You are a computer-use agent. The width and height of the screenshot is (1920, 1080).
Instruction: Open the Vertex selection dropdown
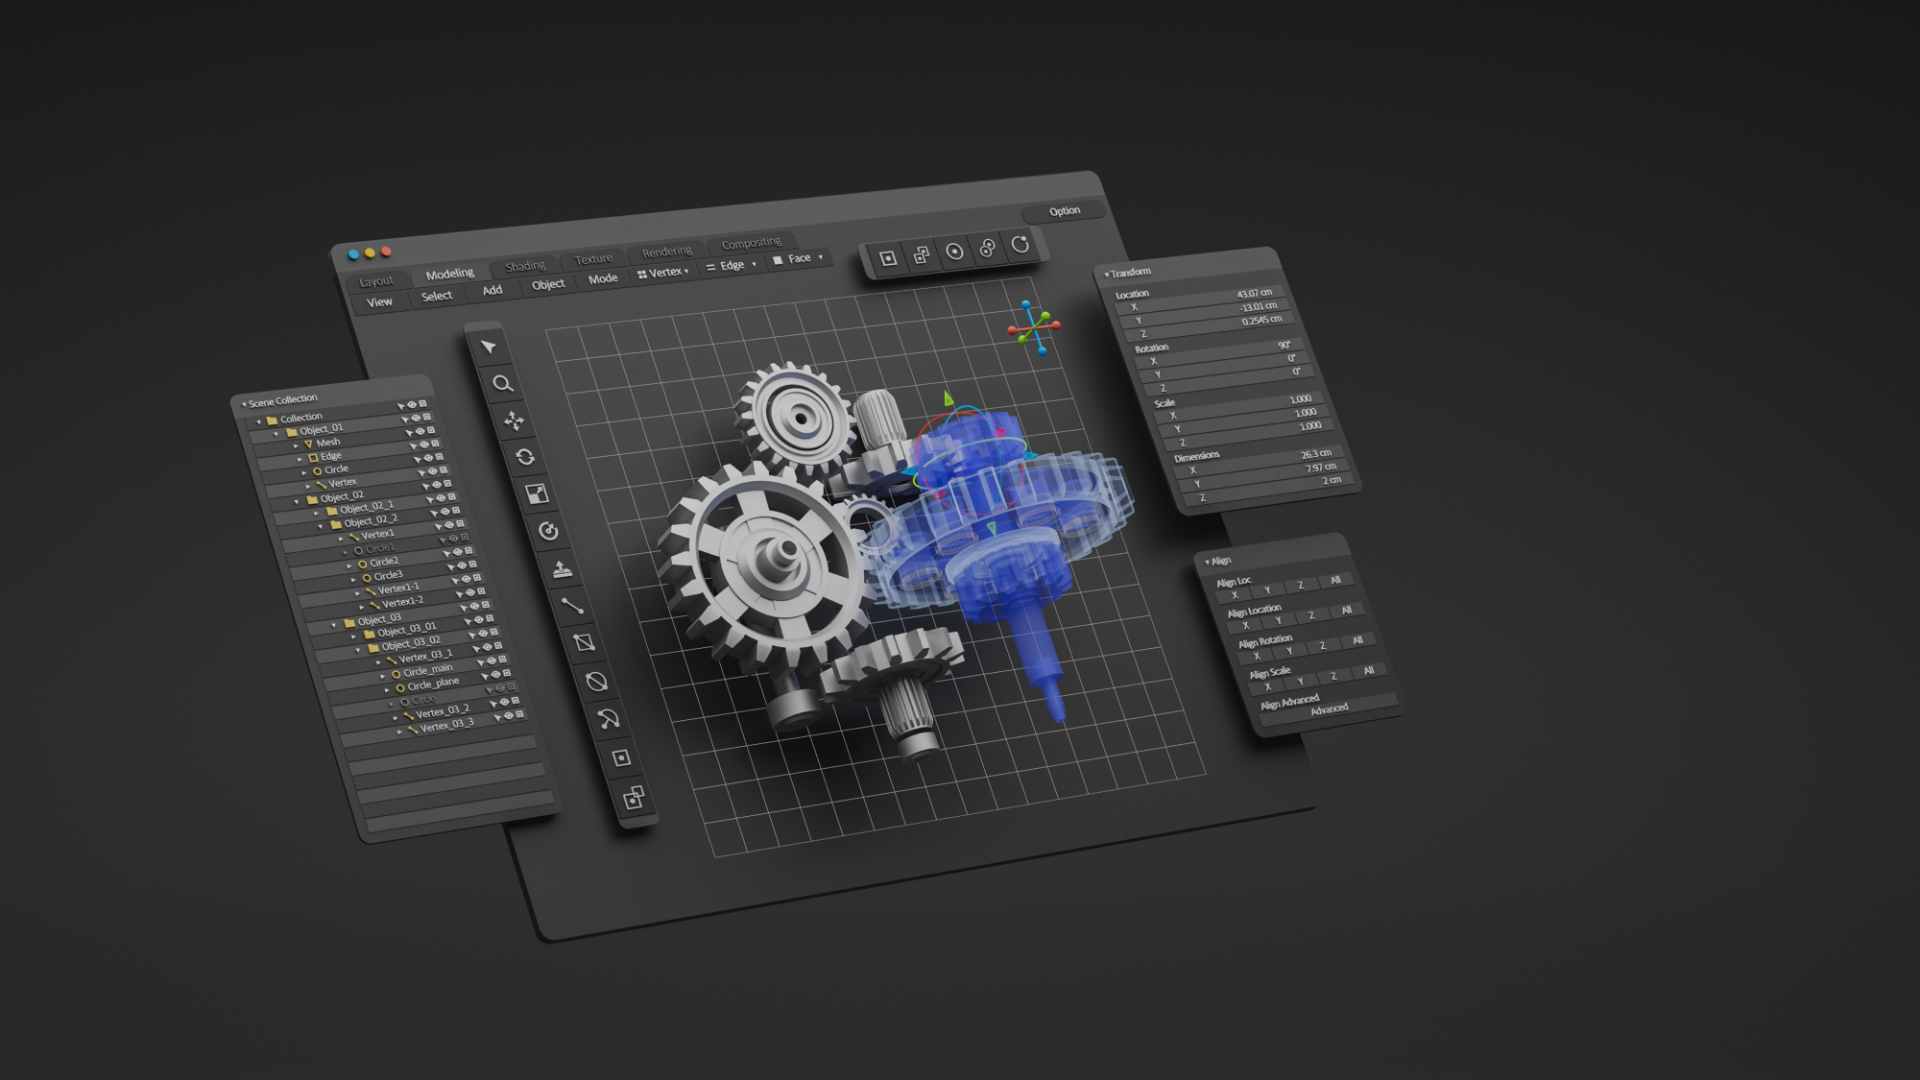(664, 272)
